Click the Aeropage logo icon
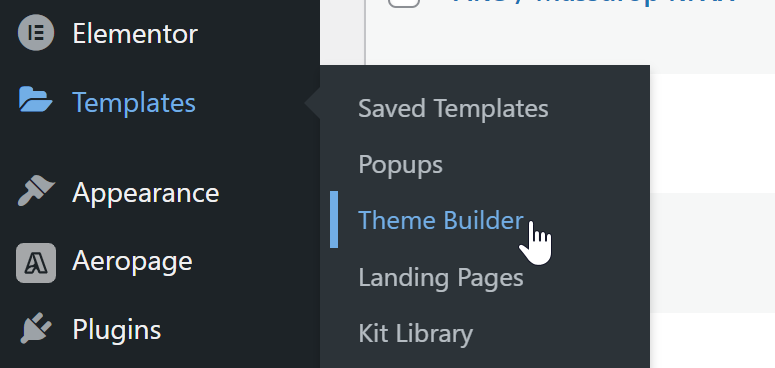Viewport: 775px width, 368px height. click(36, 263)
